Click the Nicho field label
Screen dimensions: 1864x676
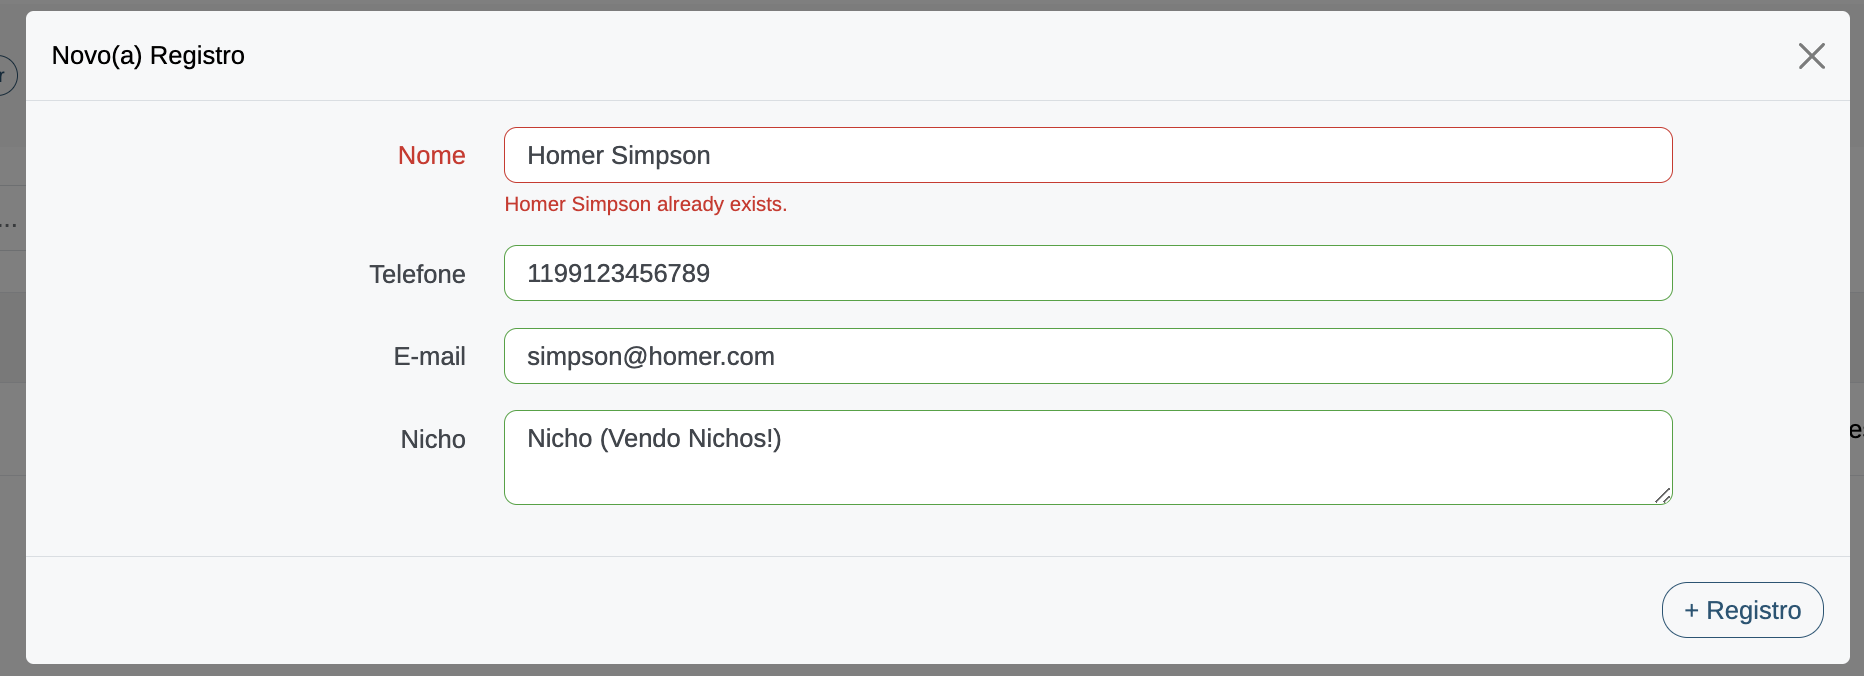coord(433,439)
